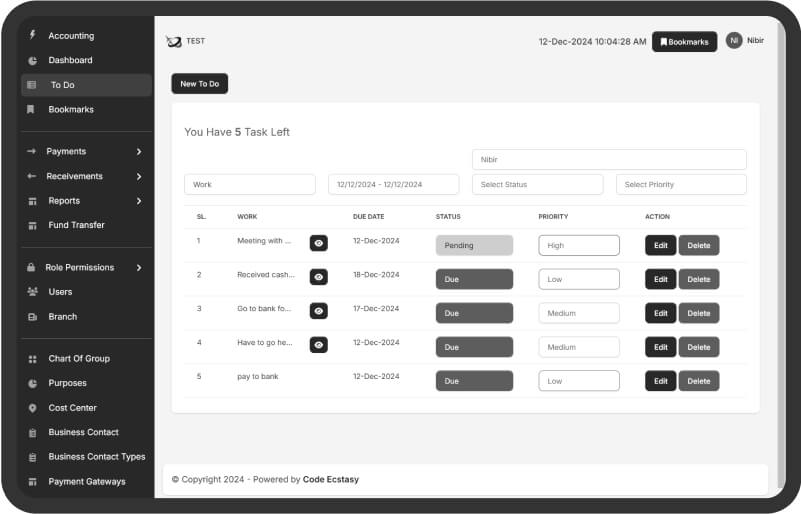
Task: Open the Select Priority dropdown filter
Action: 680,185
